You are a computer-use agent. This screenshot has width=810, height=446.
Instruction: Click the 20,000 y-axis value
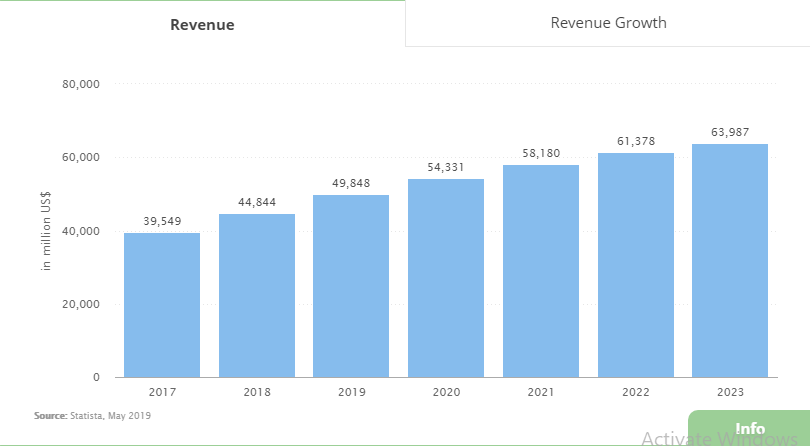[81, 304]
